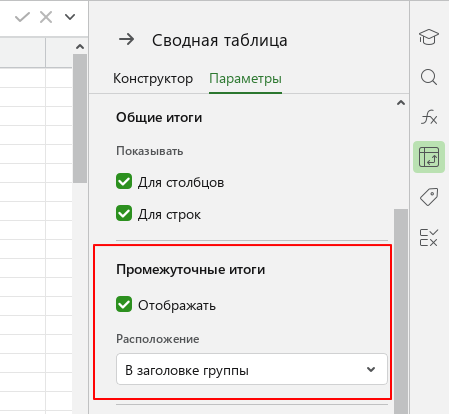The height and width of the screenshot is (414, 449).
Task: Toggle Для строк grand totals checkbox
Action: (x=124, y=213)
